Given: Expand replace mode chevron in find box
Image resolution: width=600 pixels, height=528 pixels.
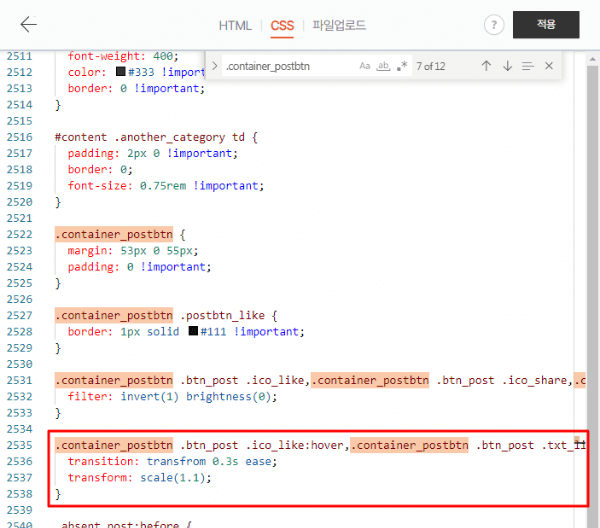Looking at the screenshot, I should (x=214, y=66).
